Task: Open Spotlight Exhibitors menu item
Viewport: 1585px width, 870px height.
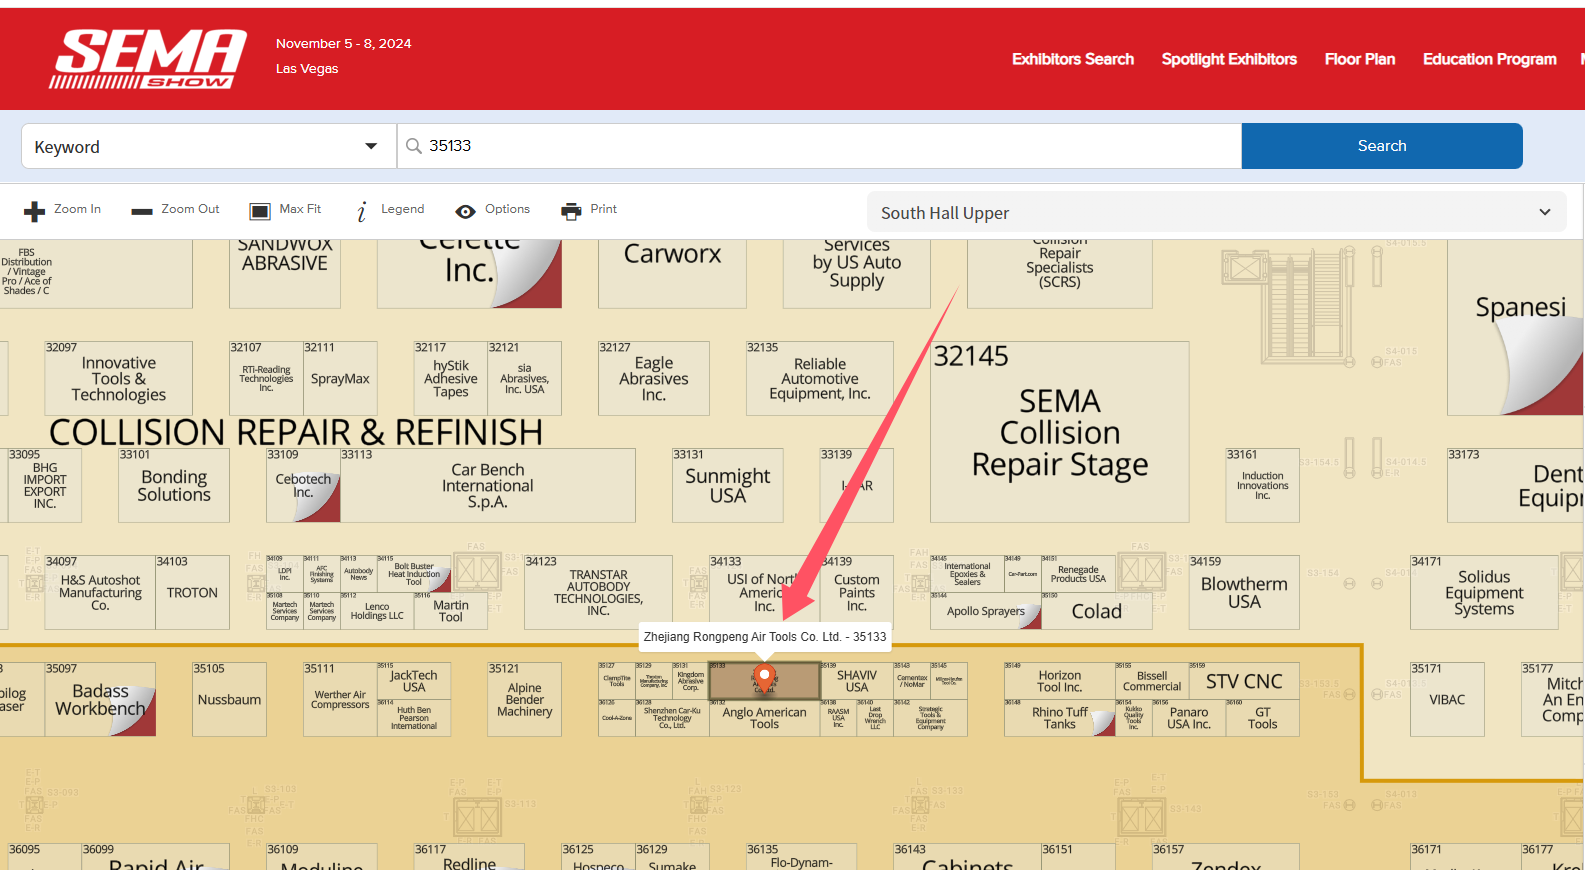Action: pos(1229,59)
